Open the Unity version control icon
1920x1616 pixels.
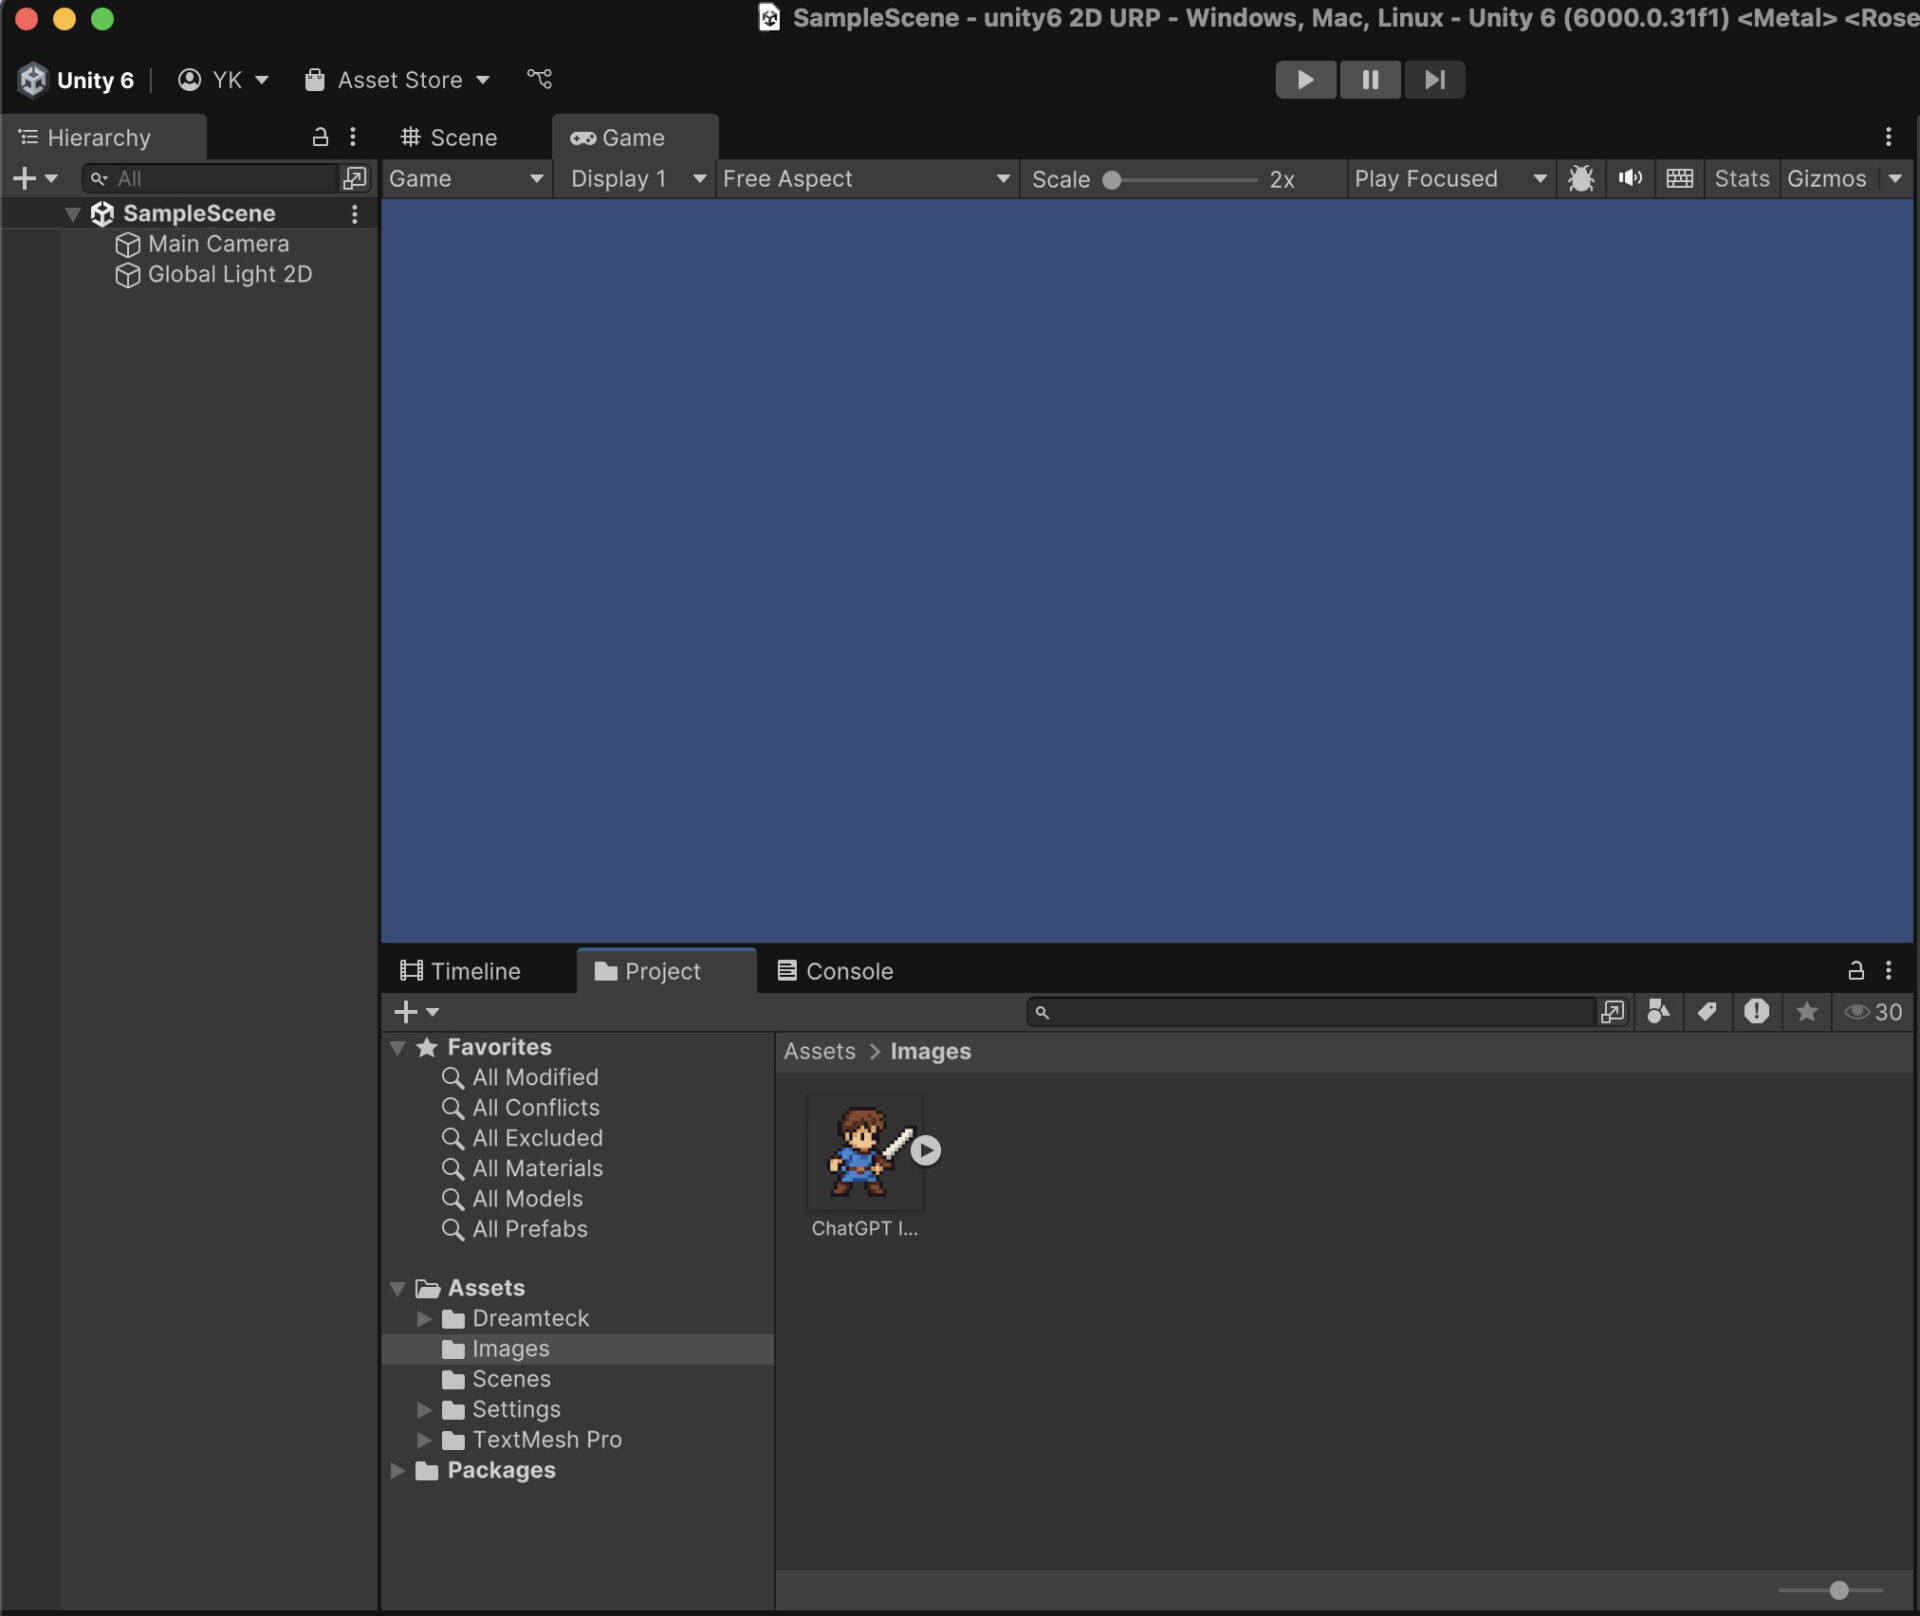[x=540, y=79]
